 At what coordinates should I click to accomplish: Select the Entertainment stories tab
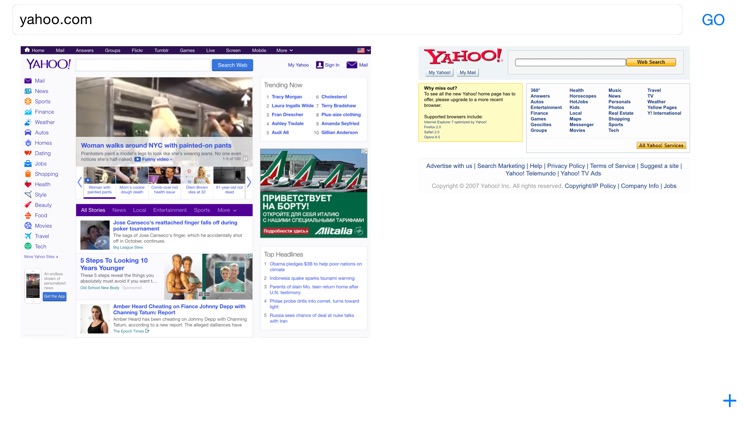click(170, 210)
